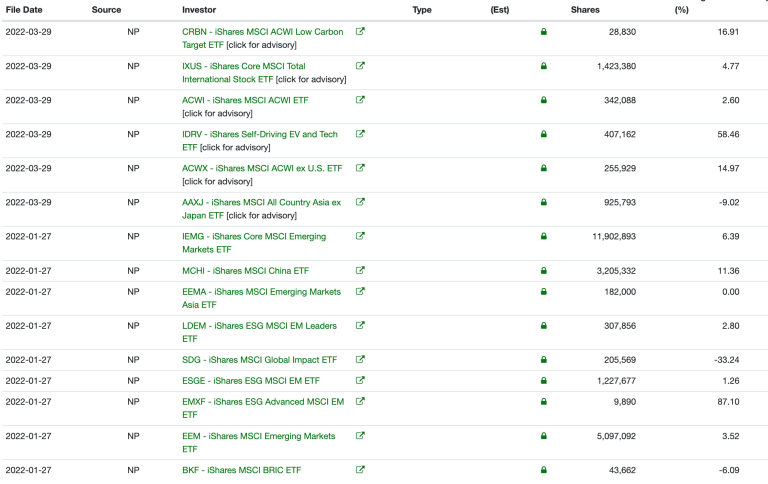Open MCHI iShares MSCI China ETF link
768x484 pixels.
[245, 271]
